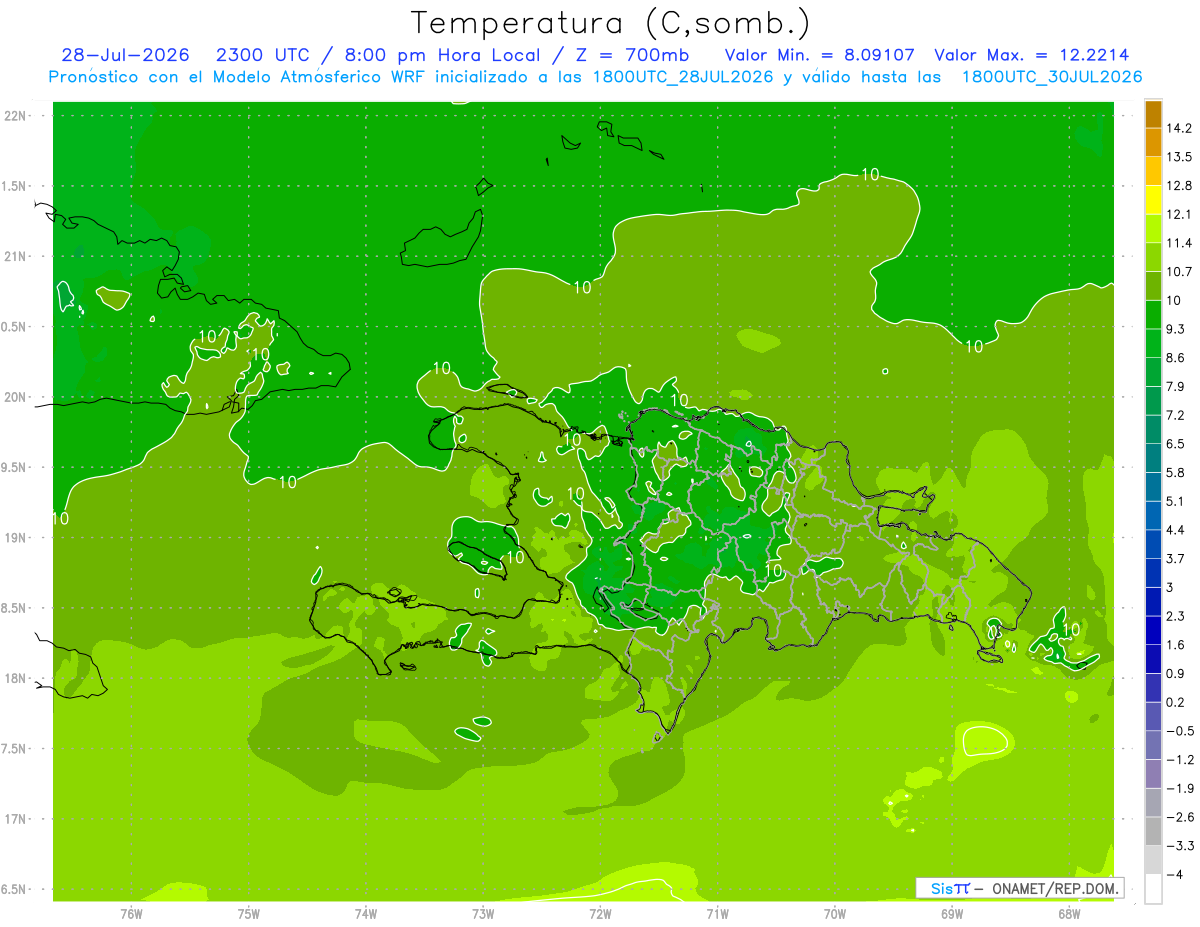Click the "6.5N" latitude axis label
The image size is (1200, 927).
(x=14, y=889)
